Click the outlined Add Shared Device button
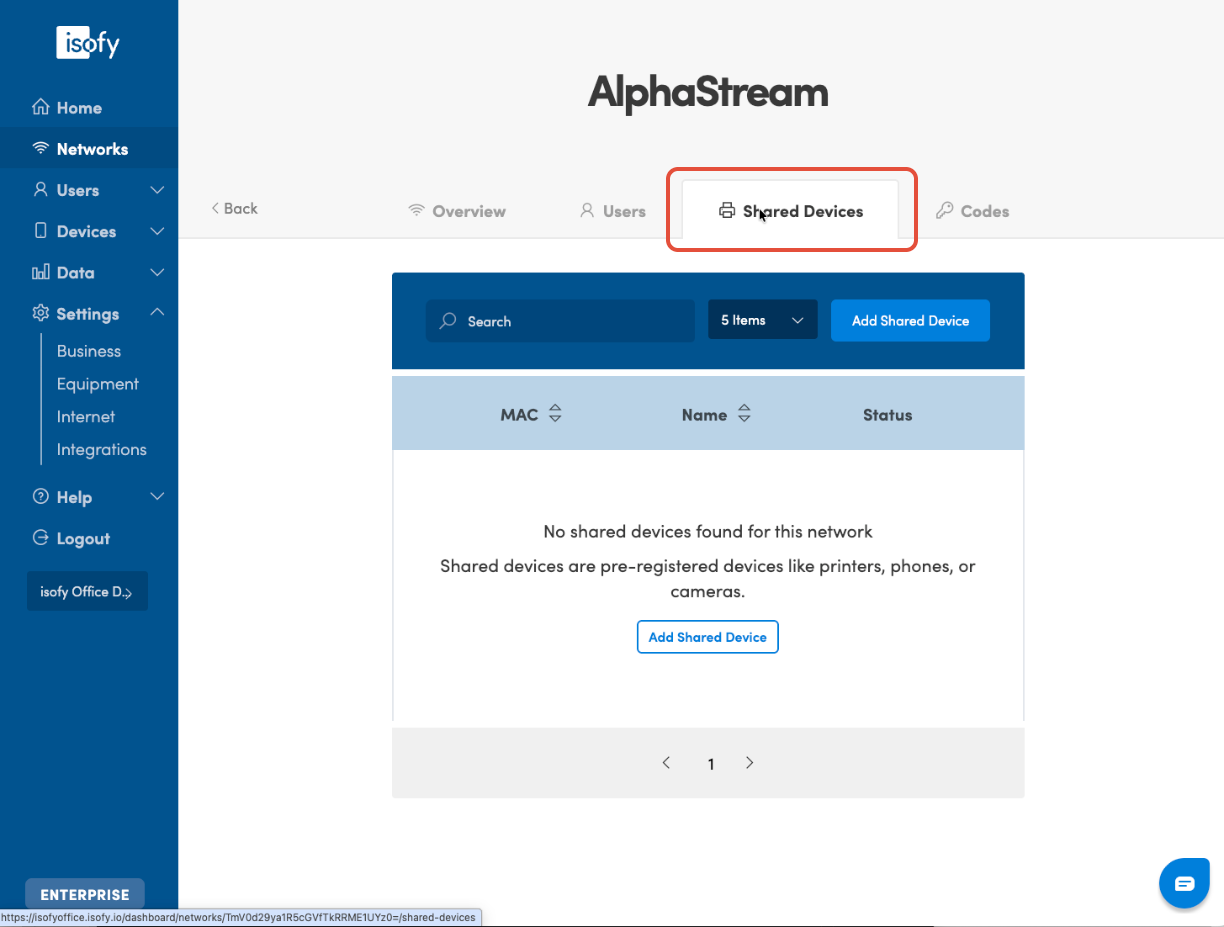Image resolution: width=1224 pixels, height=927 pixels. click(707, 637)
